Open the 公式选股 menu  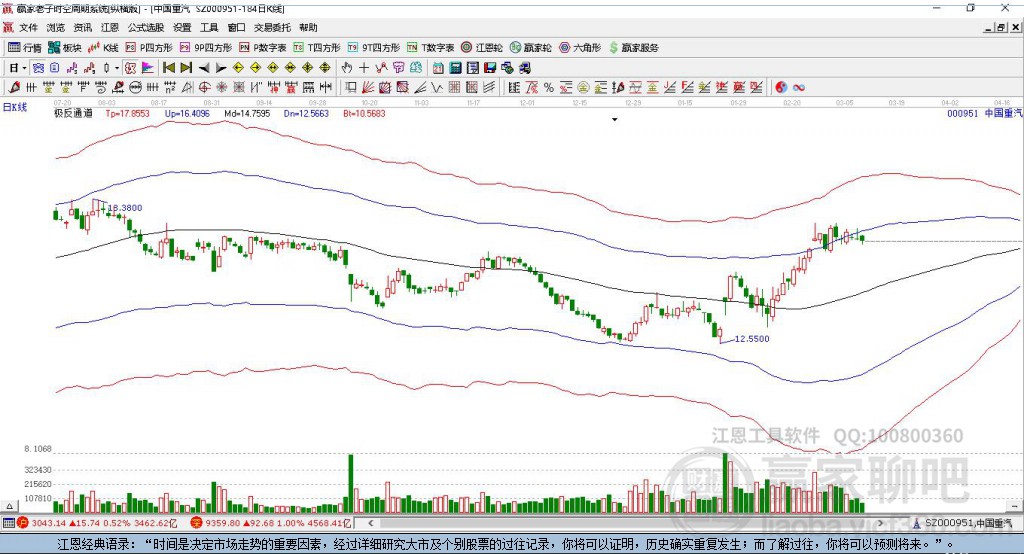coord(146,27)
